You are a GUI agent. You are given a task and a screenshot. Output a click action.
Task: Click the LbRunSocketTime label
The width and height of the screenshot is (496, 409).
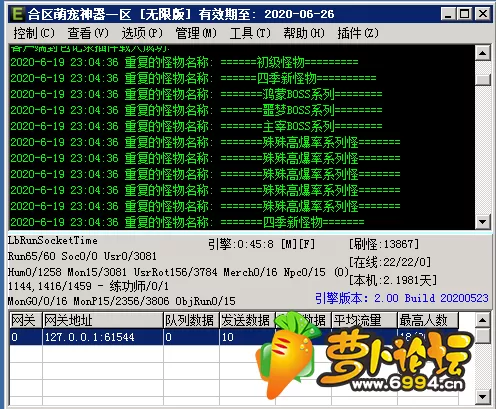tap(53, 240)
